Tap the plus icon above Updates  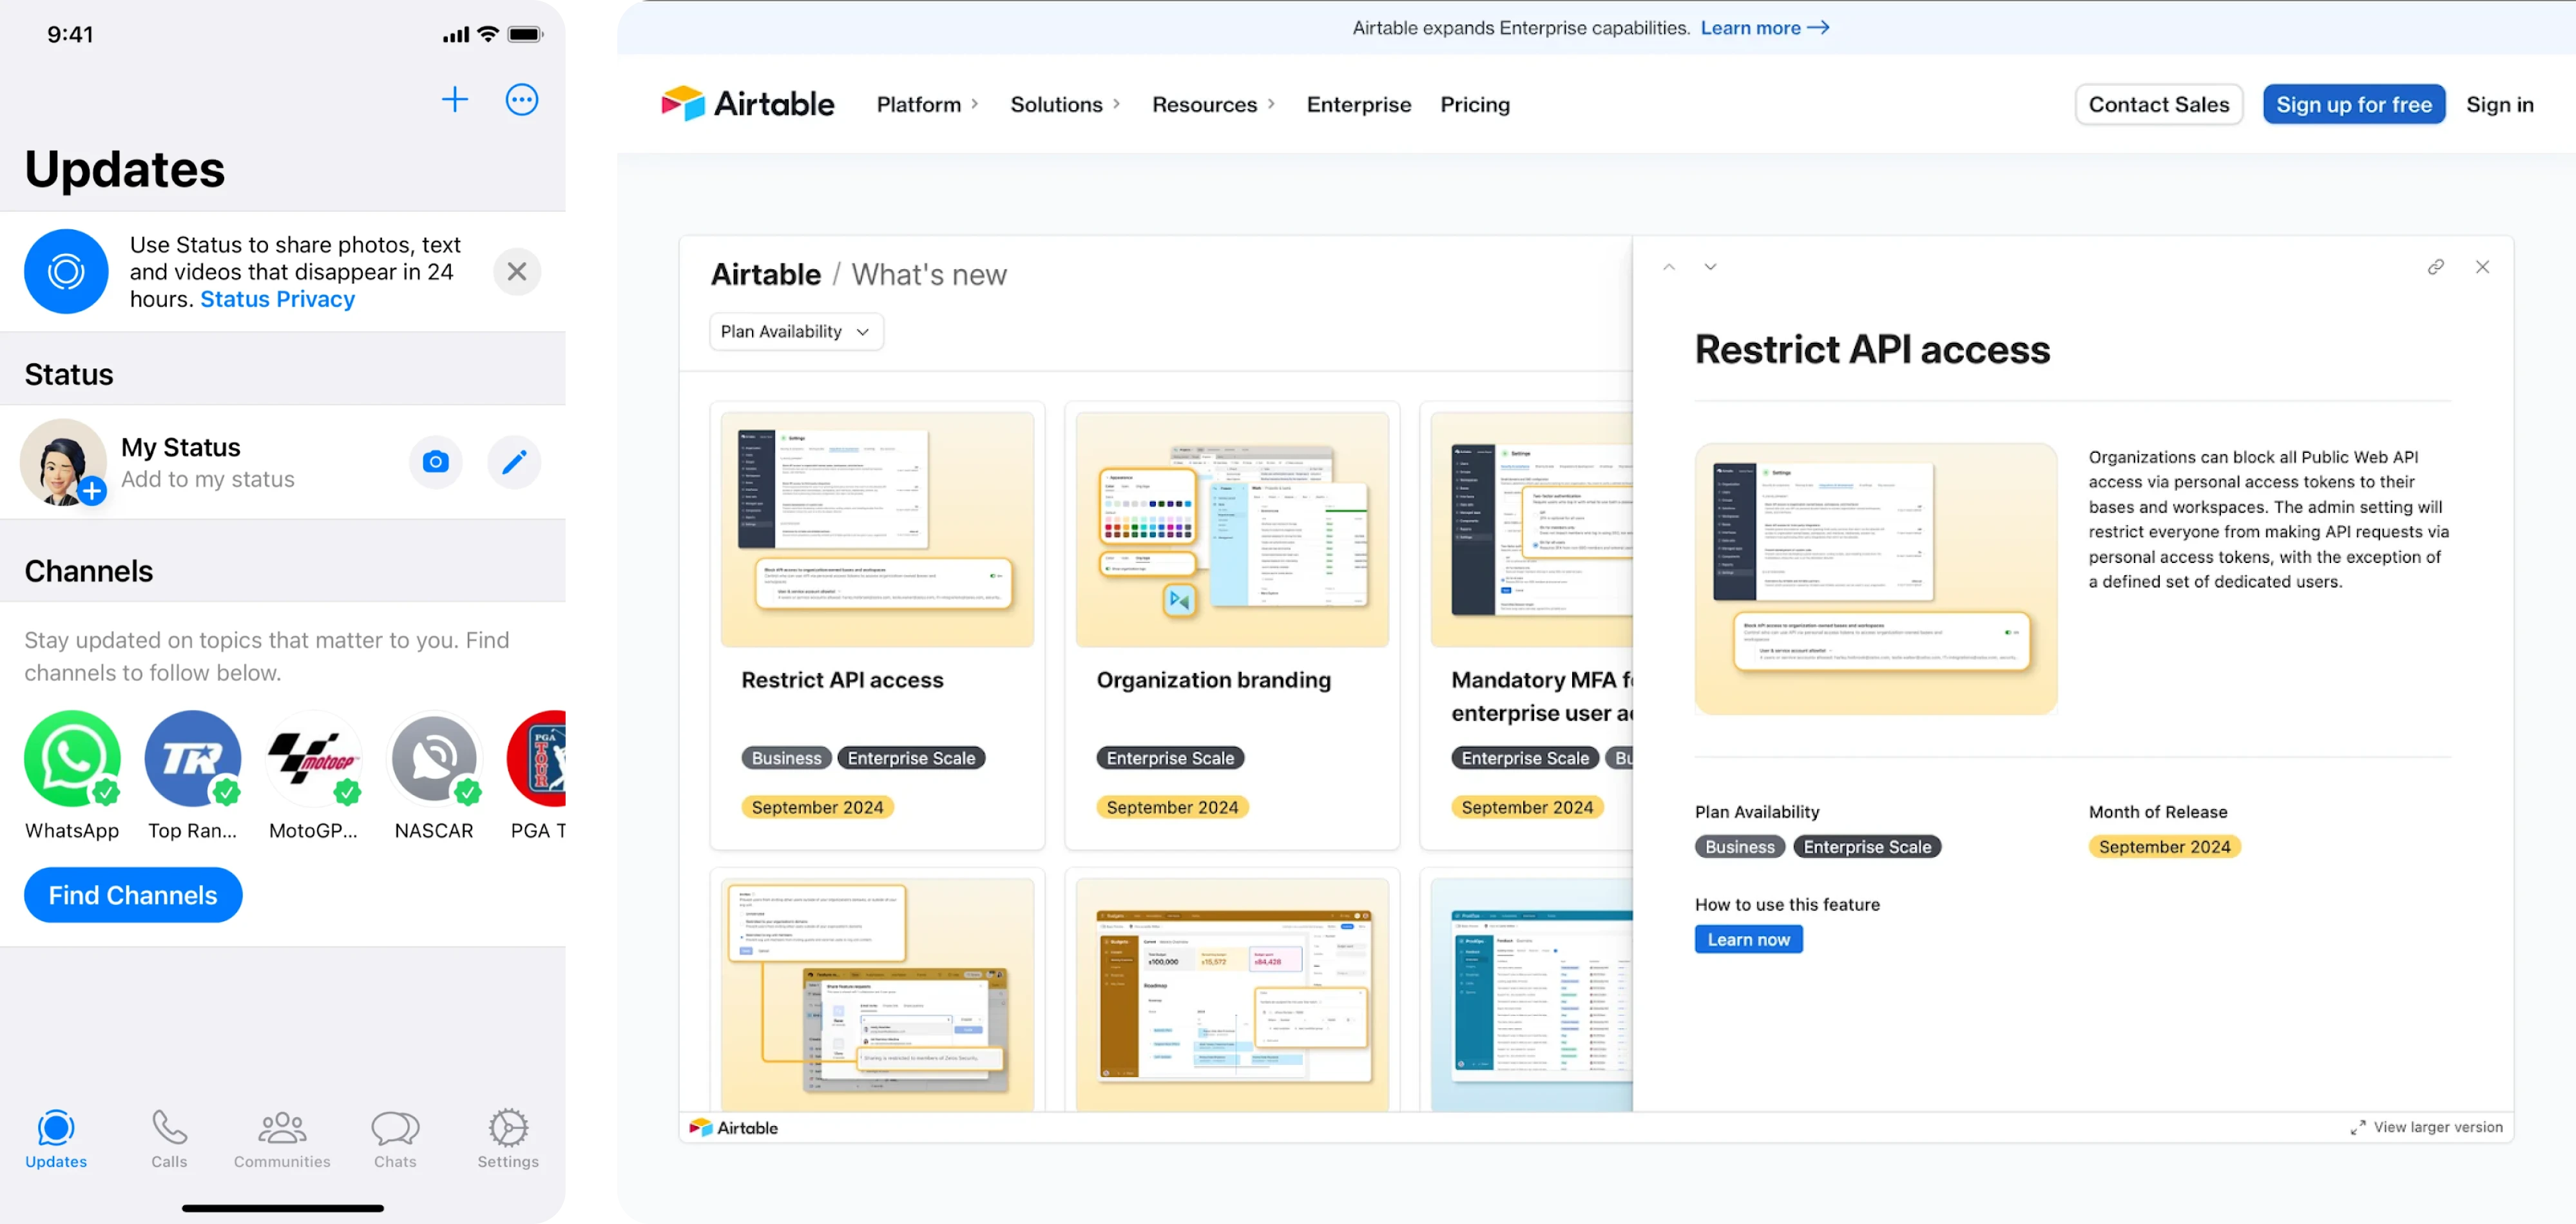pyautogui.click(x=455, y=99)
